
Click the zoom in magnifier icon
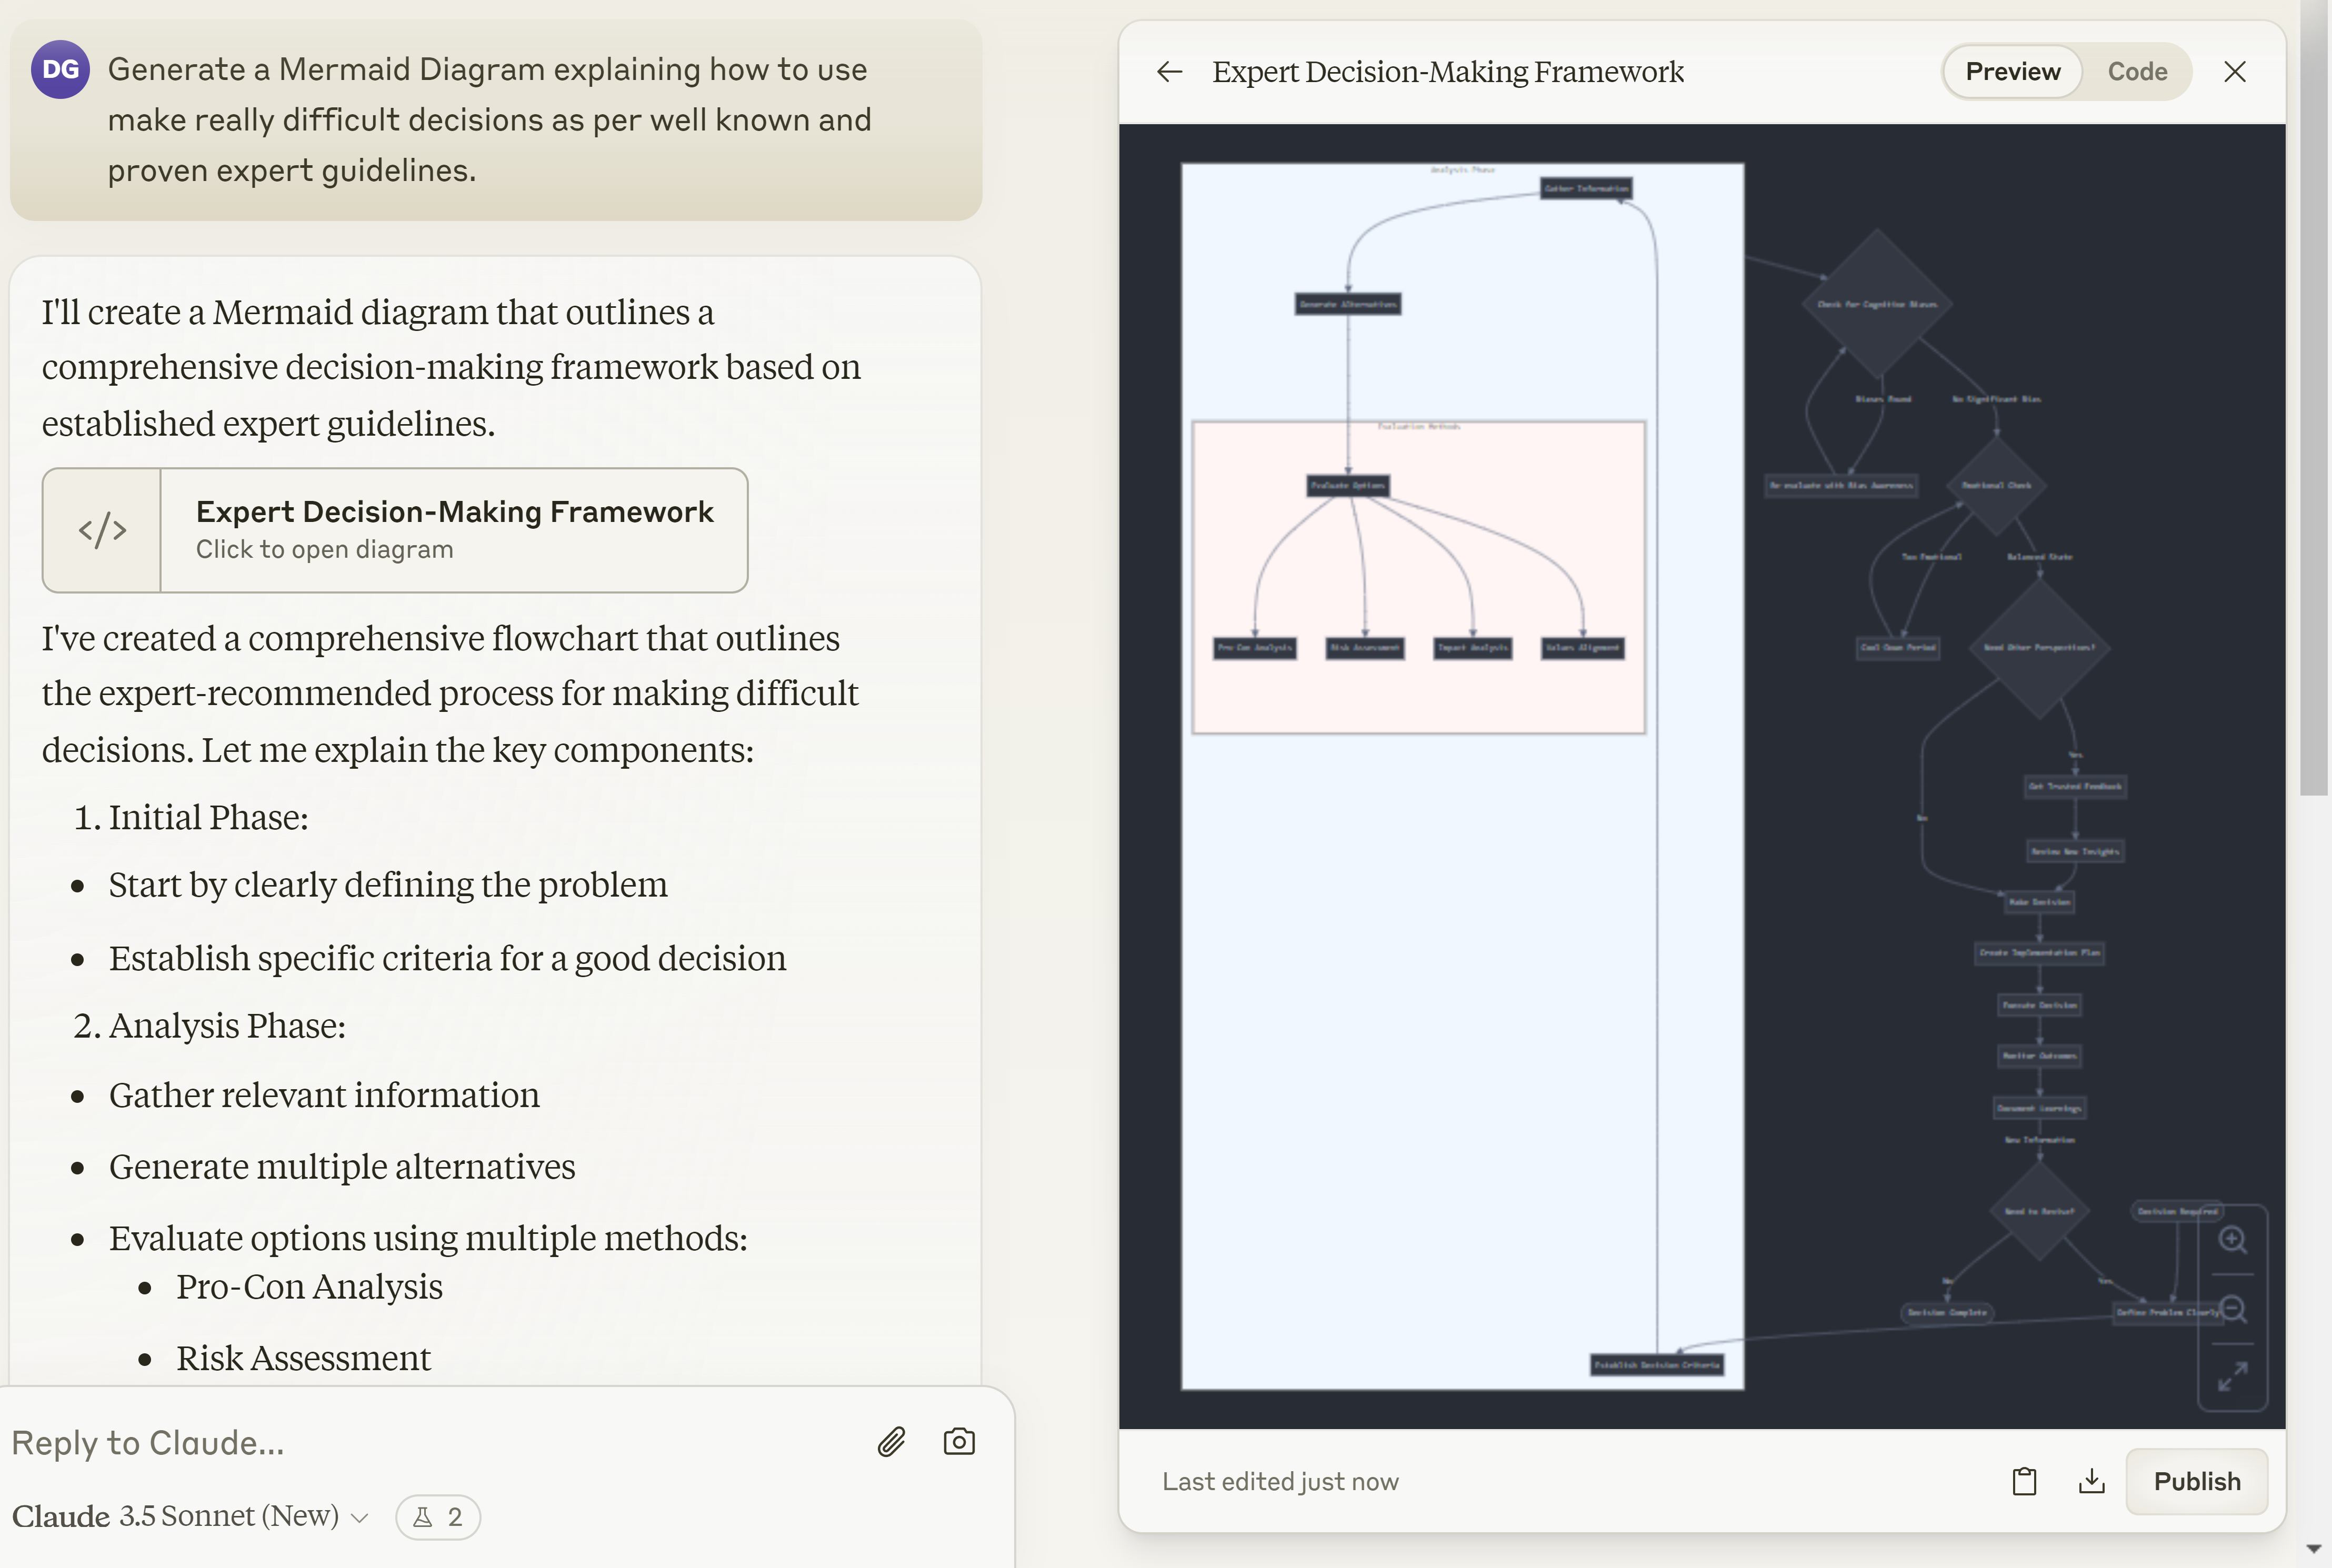[2232, 1240]
